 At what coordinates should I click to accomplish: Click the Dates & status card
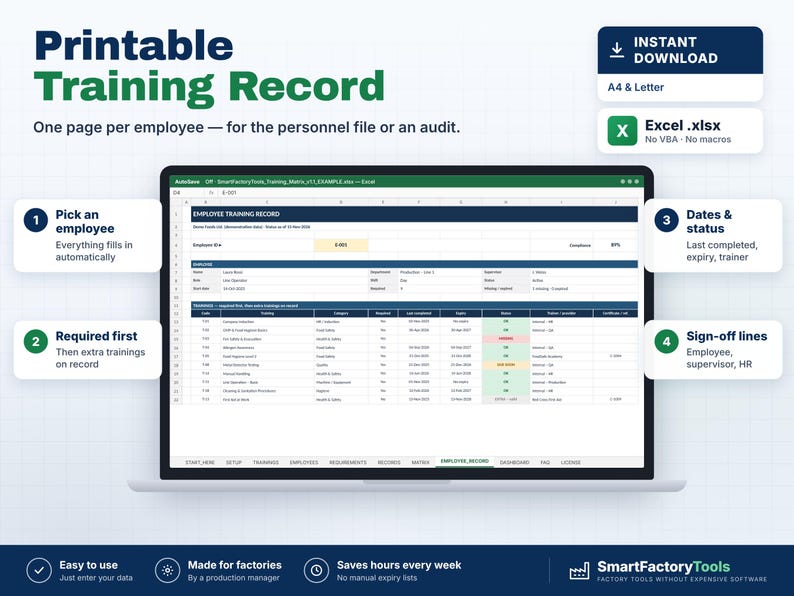pyautogui.click(x=713, y=235)
